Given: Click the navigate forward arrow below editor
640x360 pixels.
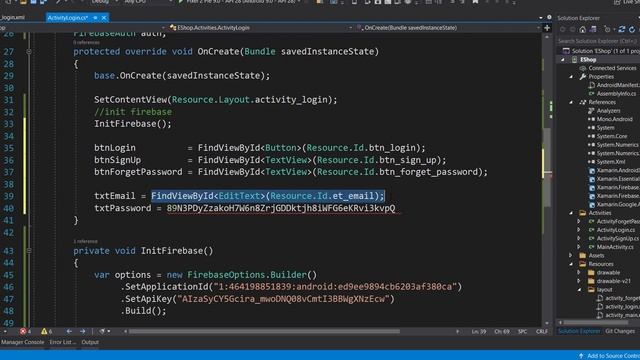Looking at the screenshot, I should click(x=82, y=331).
